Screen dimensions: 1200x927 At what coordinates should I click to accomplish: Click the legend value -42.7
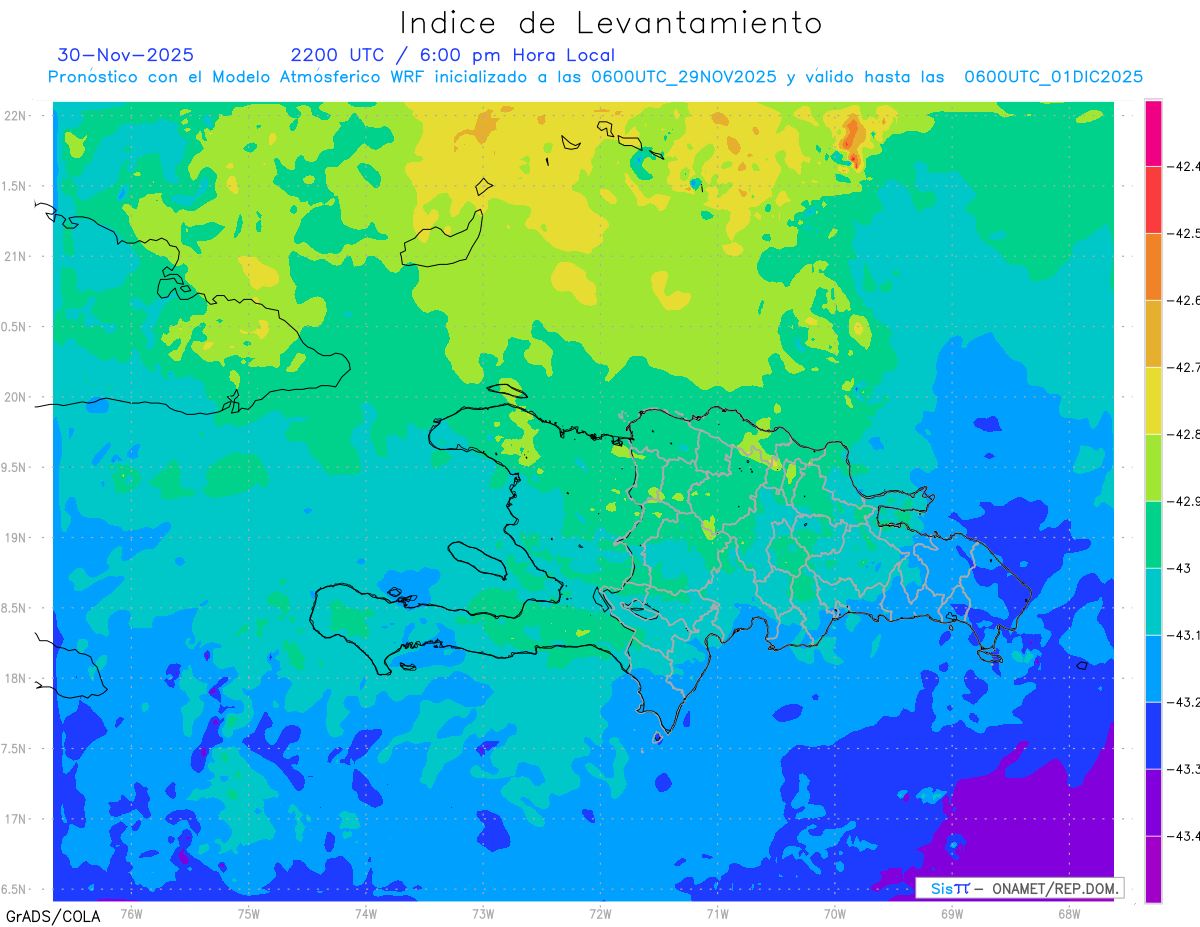pos(1184,368)
